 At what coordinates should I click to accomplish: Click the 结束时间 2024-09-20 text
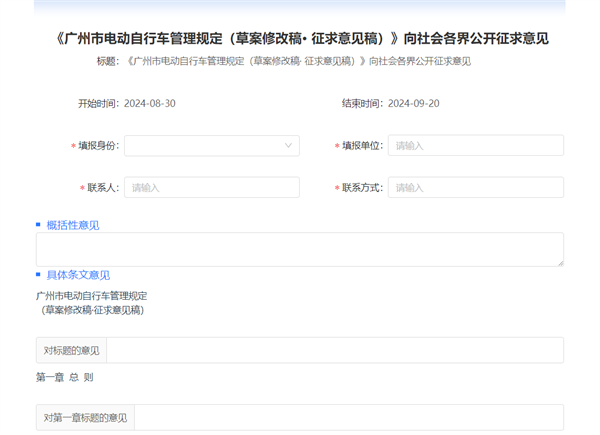click(391, 104)
